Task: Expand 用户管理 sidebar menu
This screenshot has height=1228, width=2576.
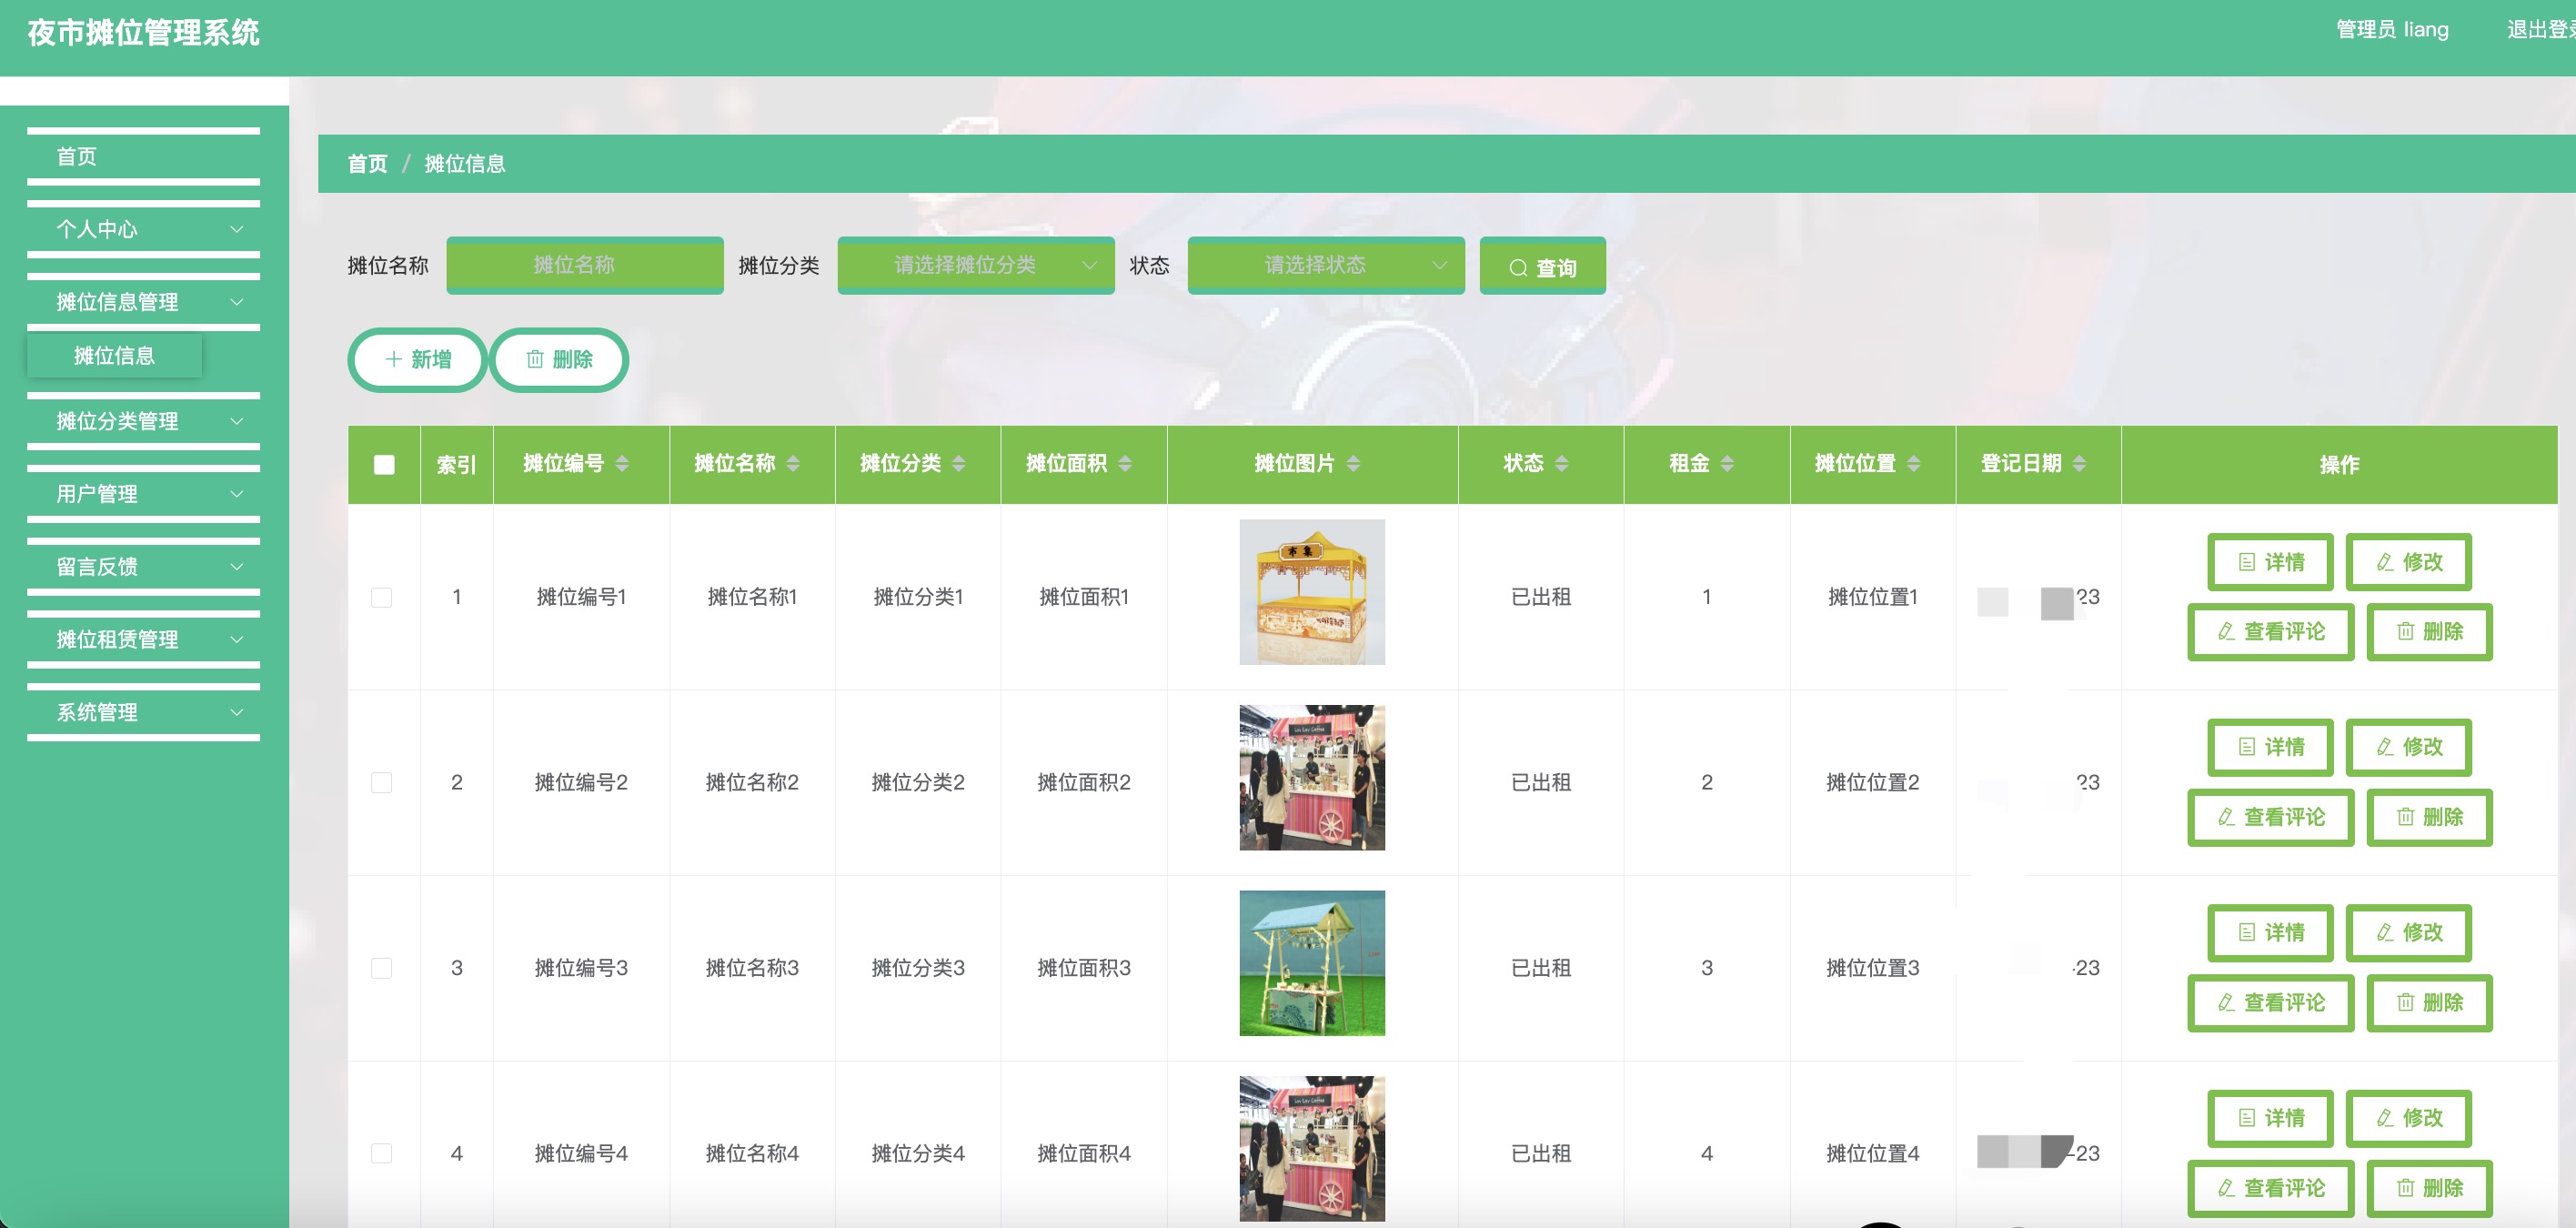Action: (143, 494)
